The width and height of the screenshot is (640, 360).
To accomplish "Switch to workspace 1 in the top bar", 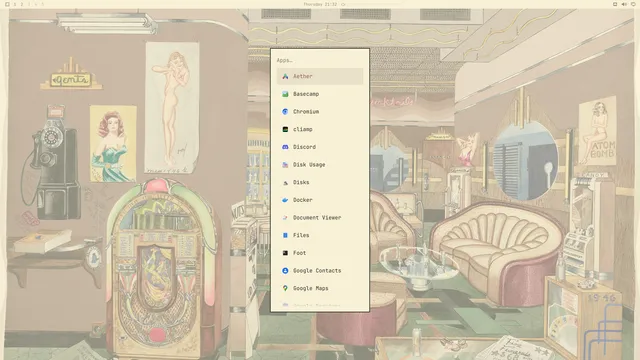I will tap(15, 4).
